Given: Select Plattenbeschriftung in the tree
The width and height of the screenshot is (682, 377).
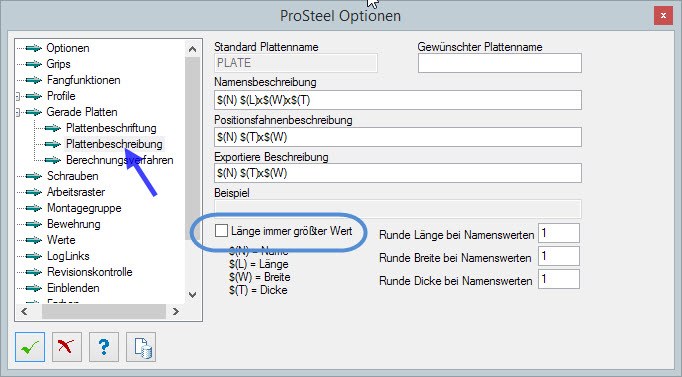Looking at the screenshot, I should pos(111,128).
